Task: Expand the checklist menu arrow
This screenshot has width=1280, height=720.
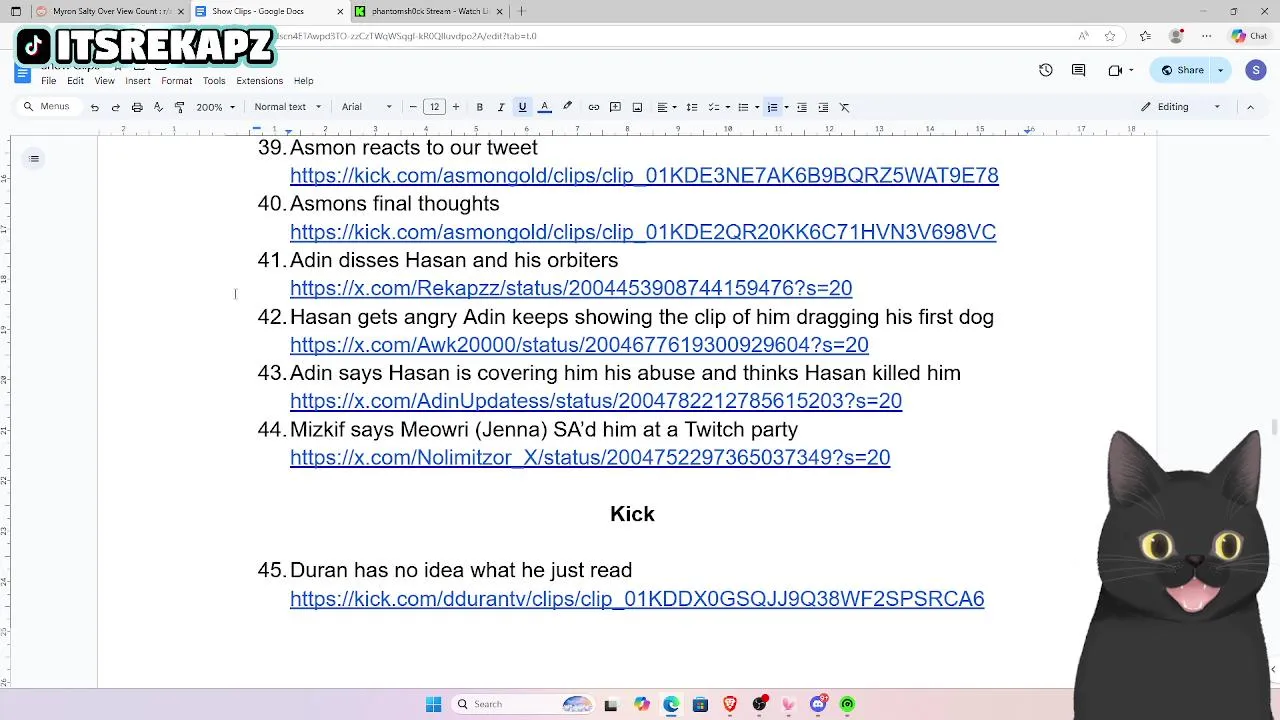Action: pos(727,107)
